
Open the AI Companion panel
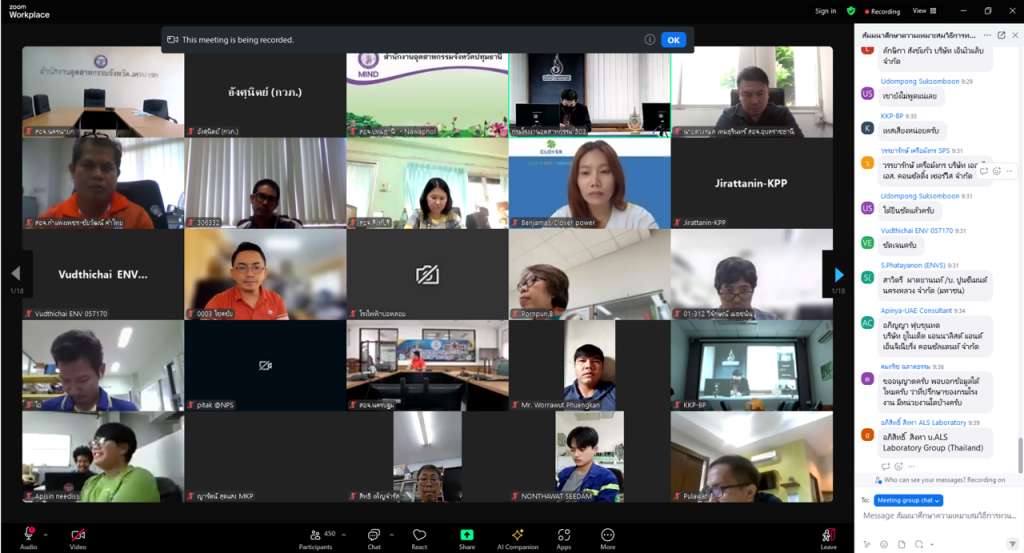click(517, 537)
